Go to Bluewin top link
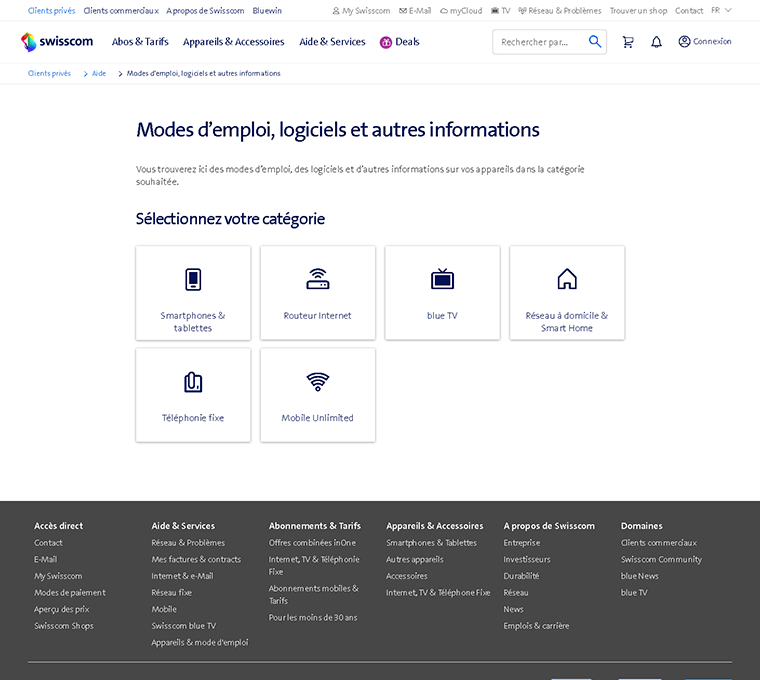This screenshot has width=760, height=680. (267, 11)
